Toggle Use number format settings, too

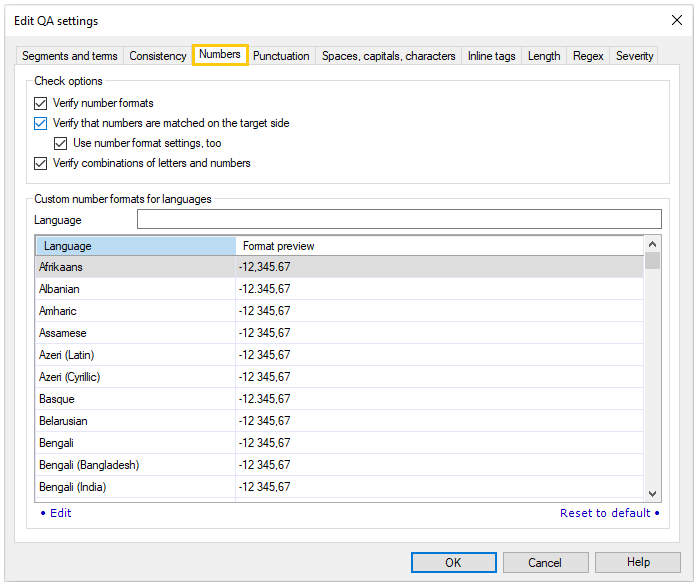pos(61,143)
